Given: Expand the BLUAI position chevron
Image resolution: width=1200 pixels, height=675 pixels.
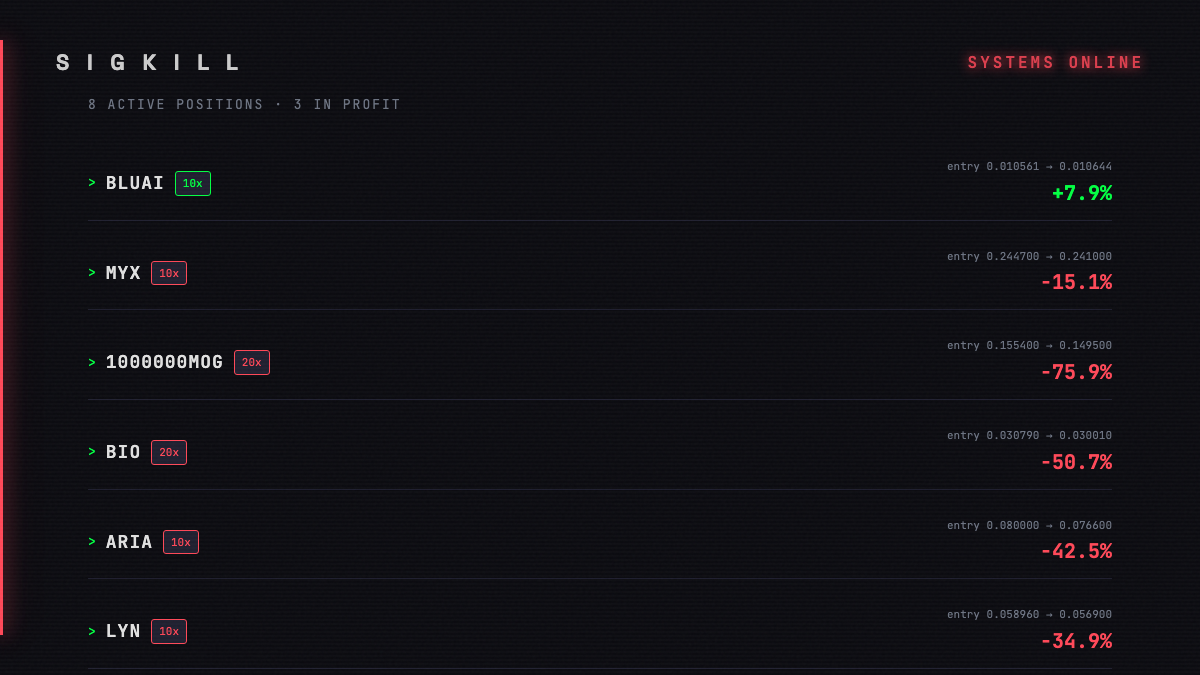Looking at the screenshot, I should pyautogui.click(x=92, y=183).
